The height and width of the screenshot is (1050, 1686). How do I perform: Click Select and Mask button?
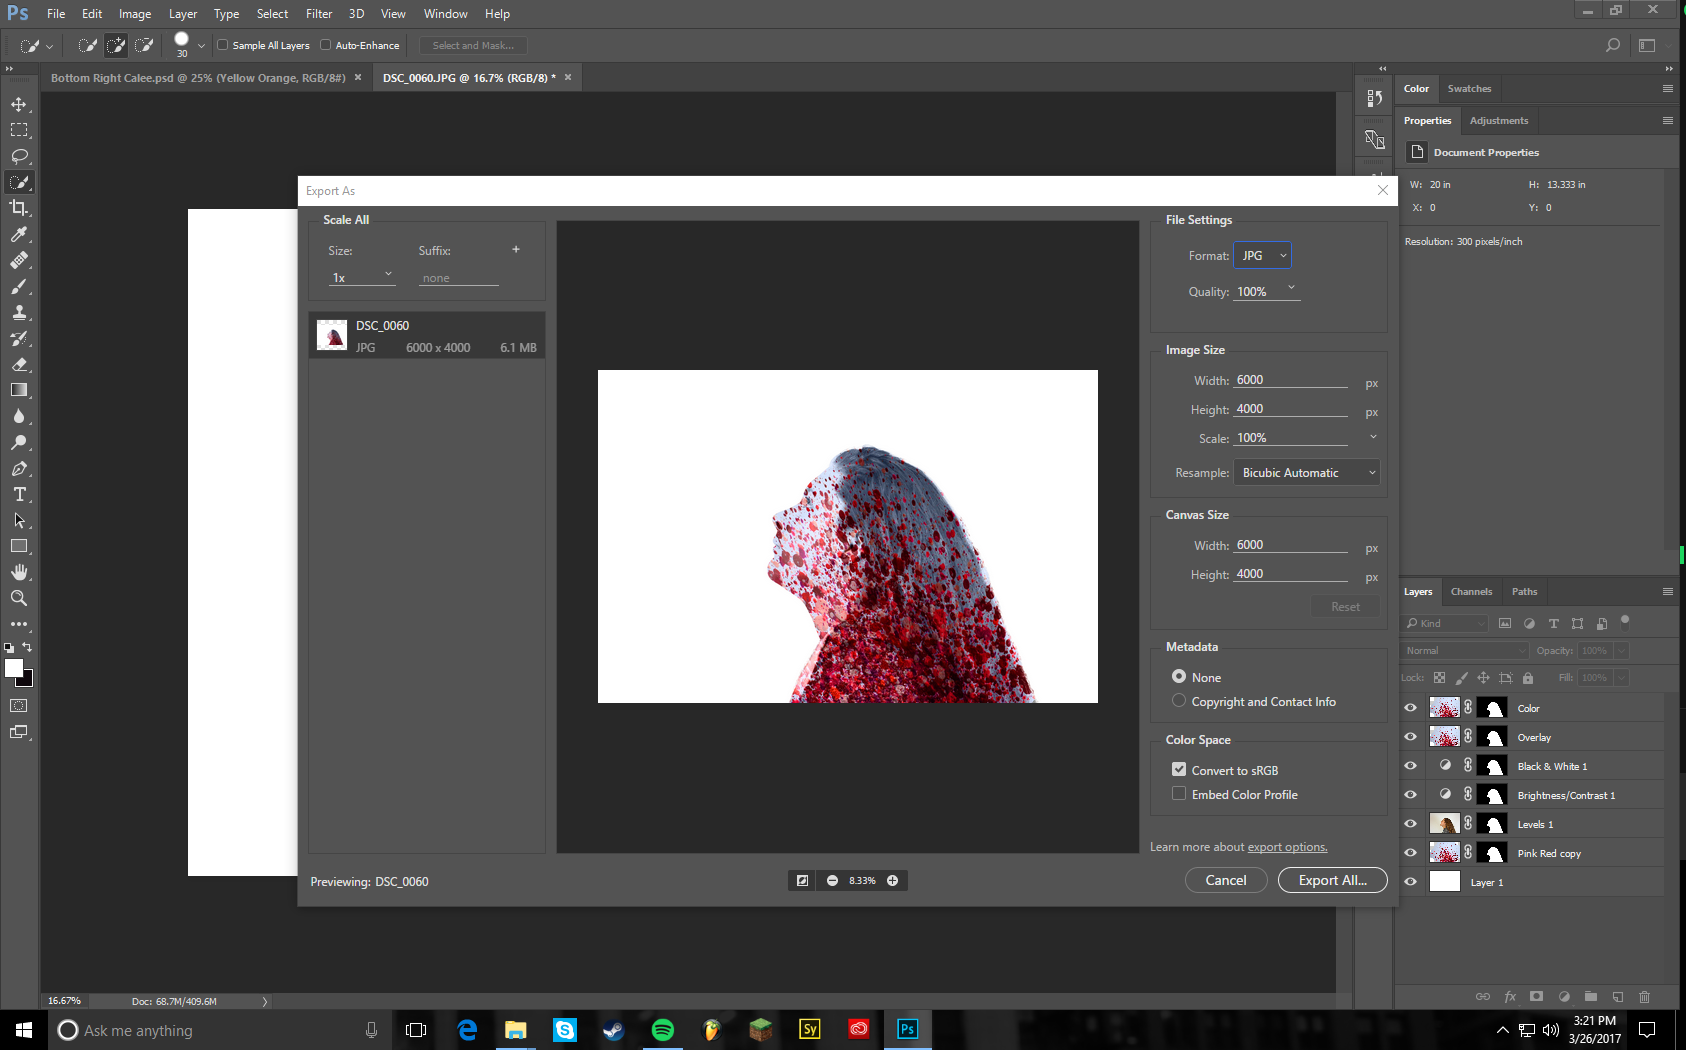tap(473, 45)
